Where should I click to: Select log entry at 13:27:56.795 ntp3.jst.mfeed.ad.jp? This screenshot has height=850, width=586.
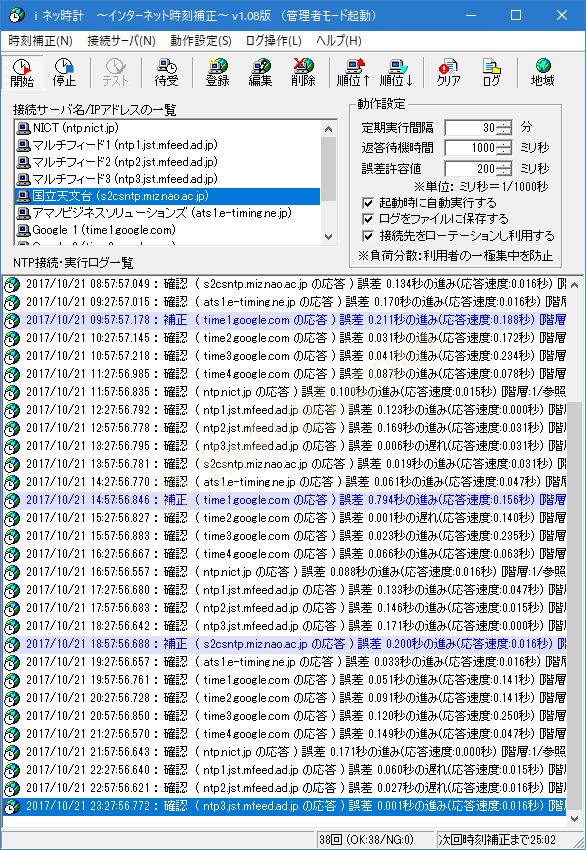285,446
